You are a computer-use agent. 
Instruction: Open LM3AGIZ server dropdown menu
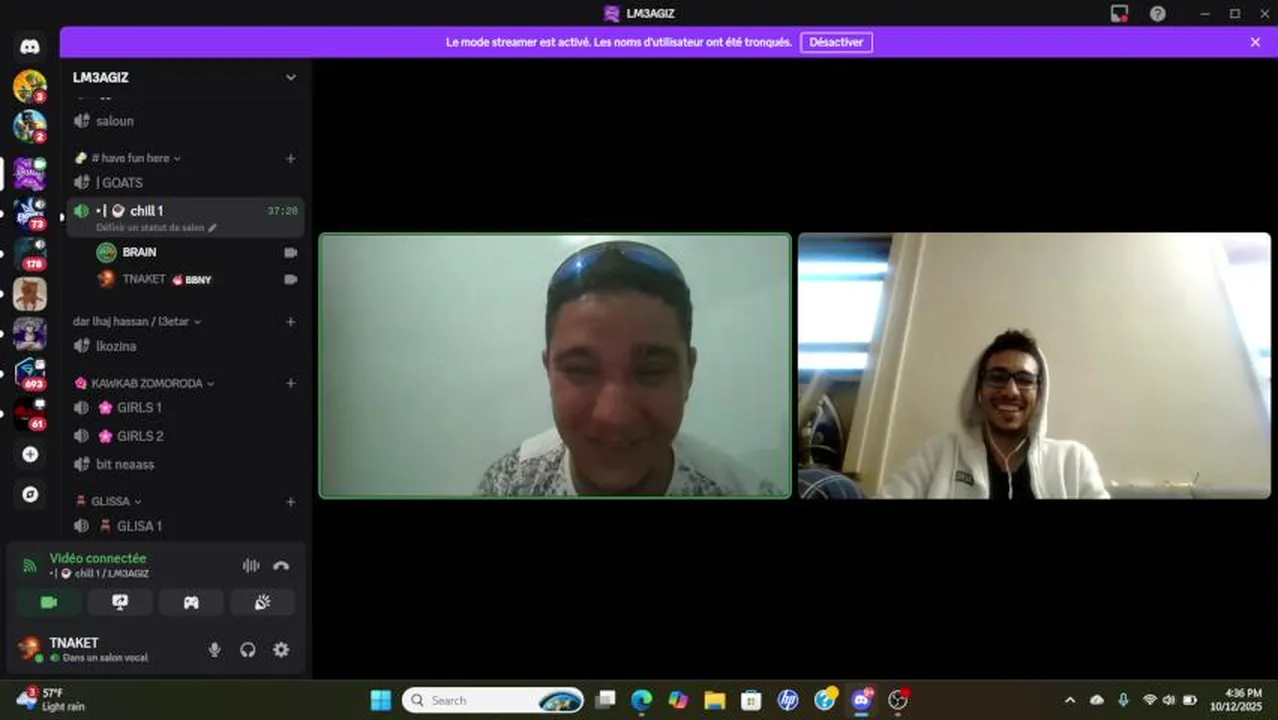pos(291,77)
